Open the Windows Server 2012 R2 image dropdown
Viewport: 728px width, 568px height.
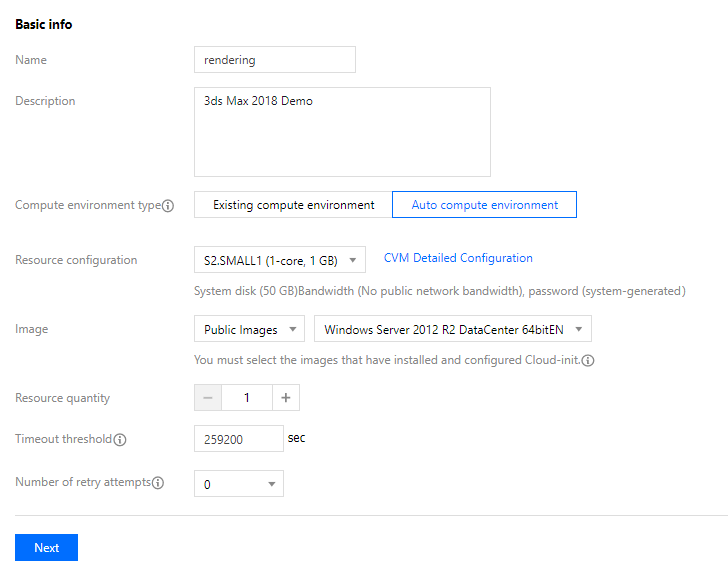[453, 329]
